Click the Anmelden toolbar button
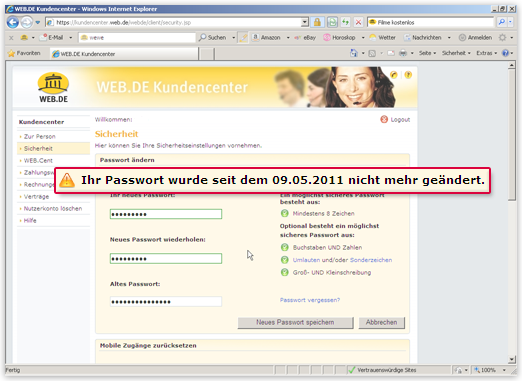 475,38
